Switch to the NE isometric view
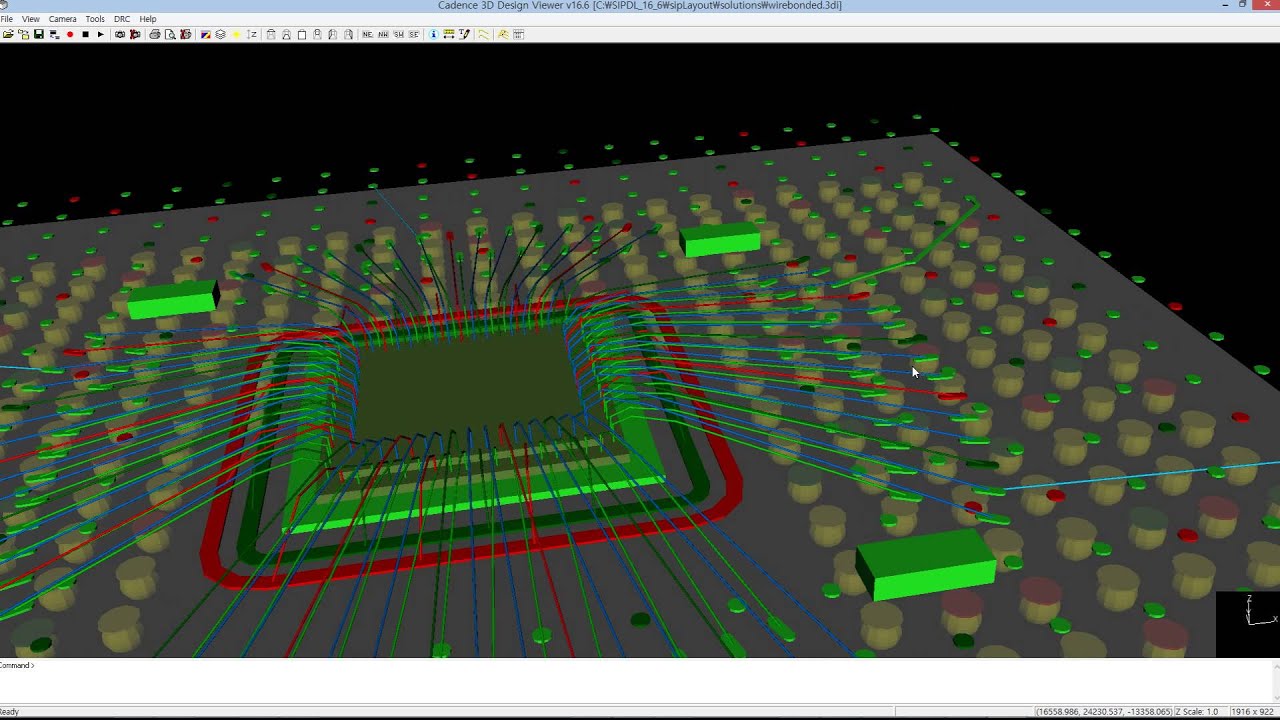The image size is (1280, 720). pyautogui.click(x=367, y=34)
